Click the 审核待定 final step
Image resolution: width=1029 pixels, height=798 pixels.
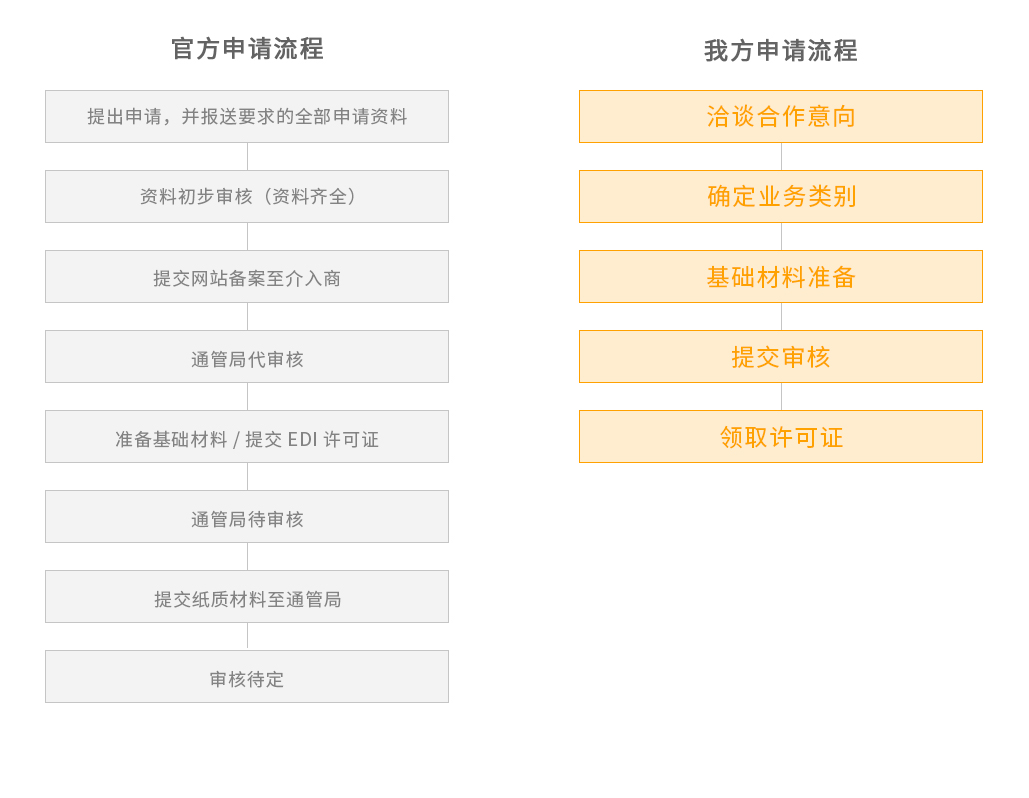click(247, 677)
